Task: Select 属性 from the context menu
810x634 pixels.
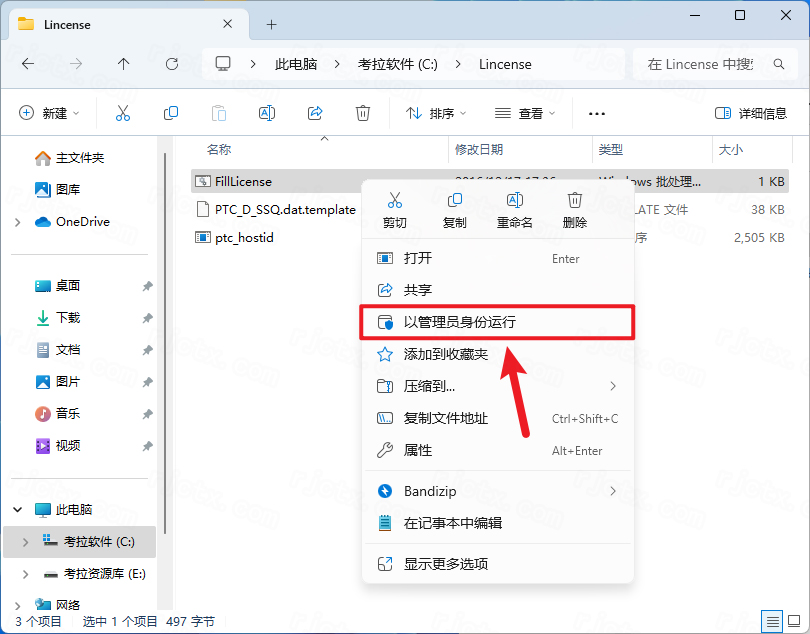Action: [497, 450]
